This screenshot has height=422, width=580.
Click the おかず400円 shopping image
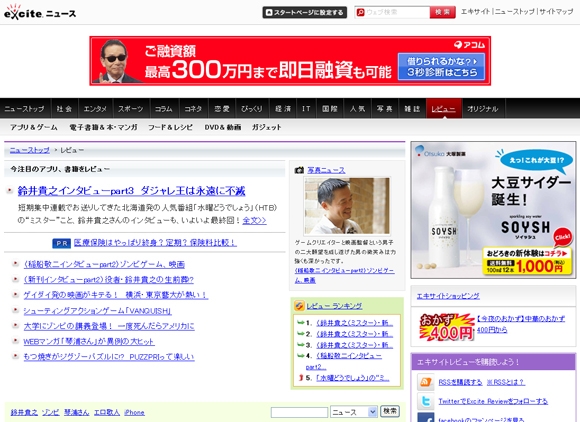446,327
